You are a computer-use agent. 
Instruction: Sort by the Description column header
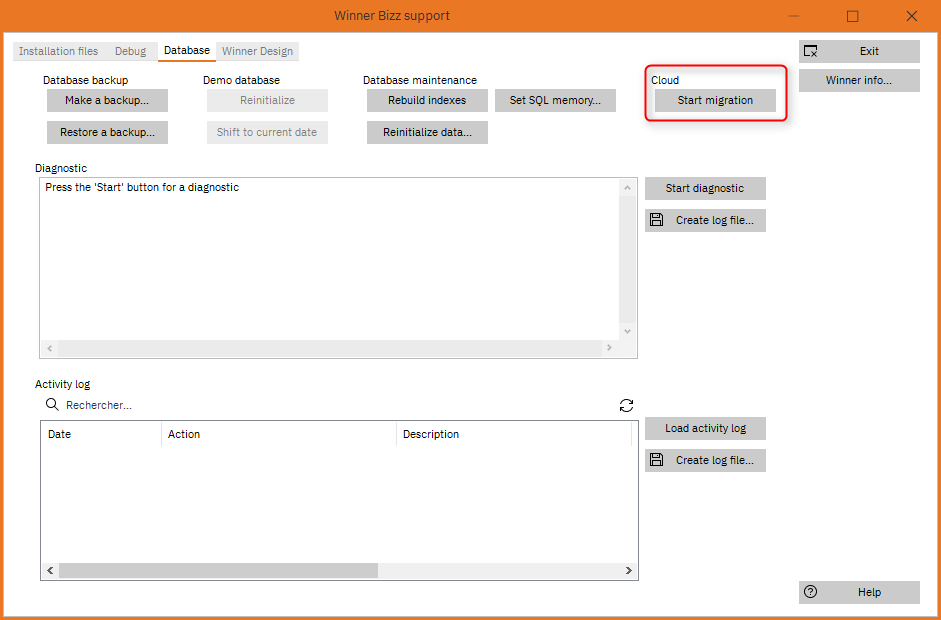(x=514, y=434)
